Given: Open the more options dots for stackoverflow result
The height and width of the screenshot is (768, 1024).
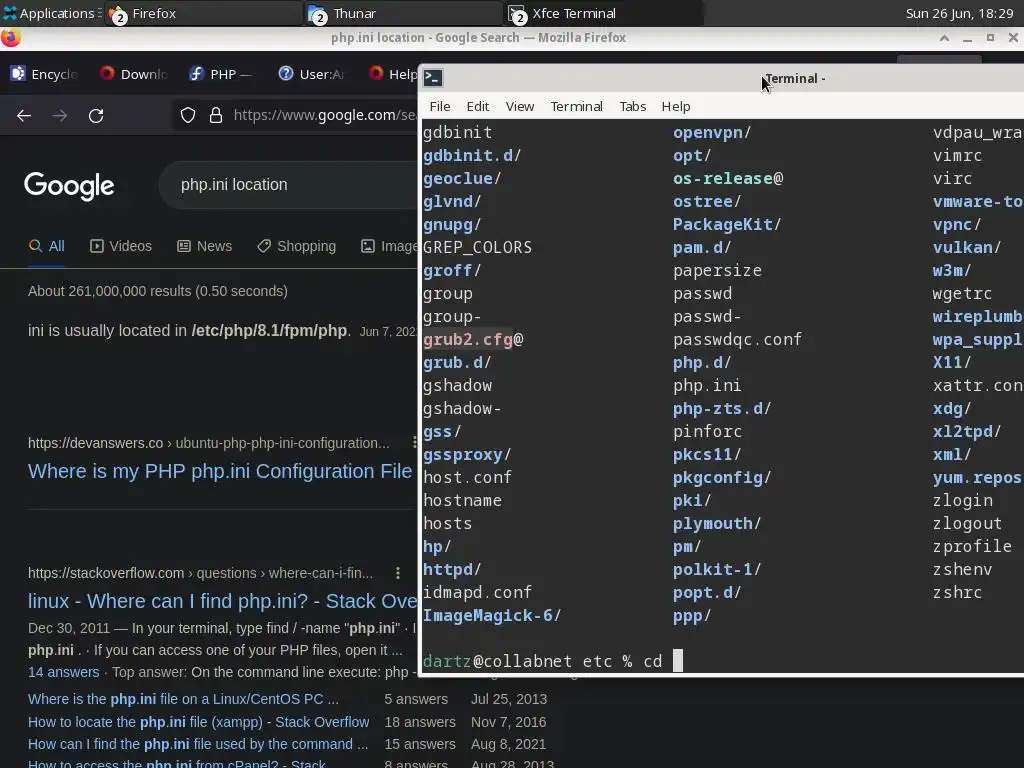Looking at the screenshot, I should [398, 573].
